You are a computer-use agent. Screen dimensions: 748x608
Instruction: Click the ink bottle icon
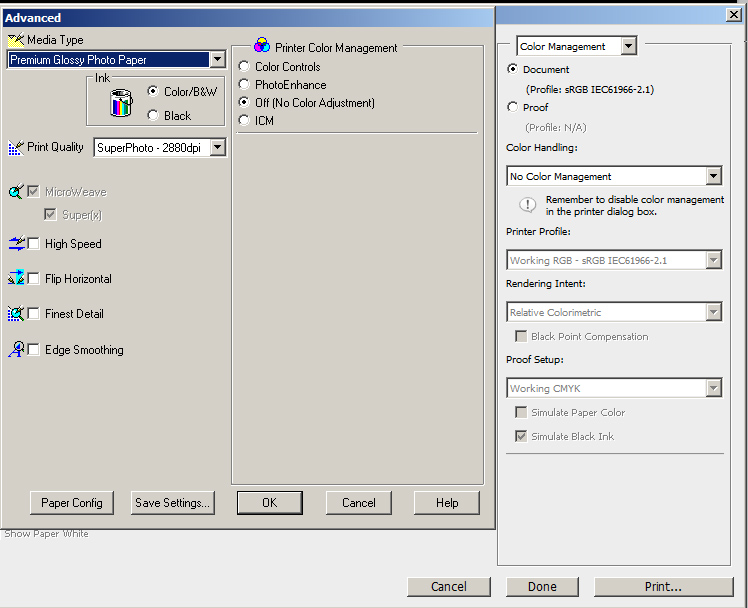[120, 102]
